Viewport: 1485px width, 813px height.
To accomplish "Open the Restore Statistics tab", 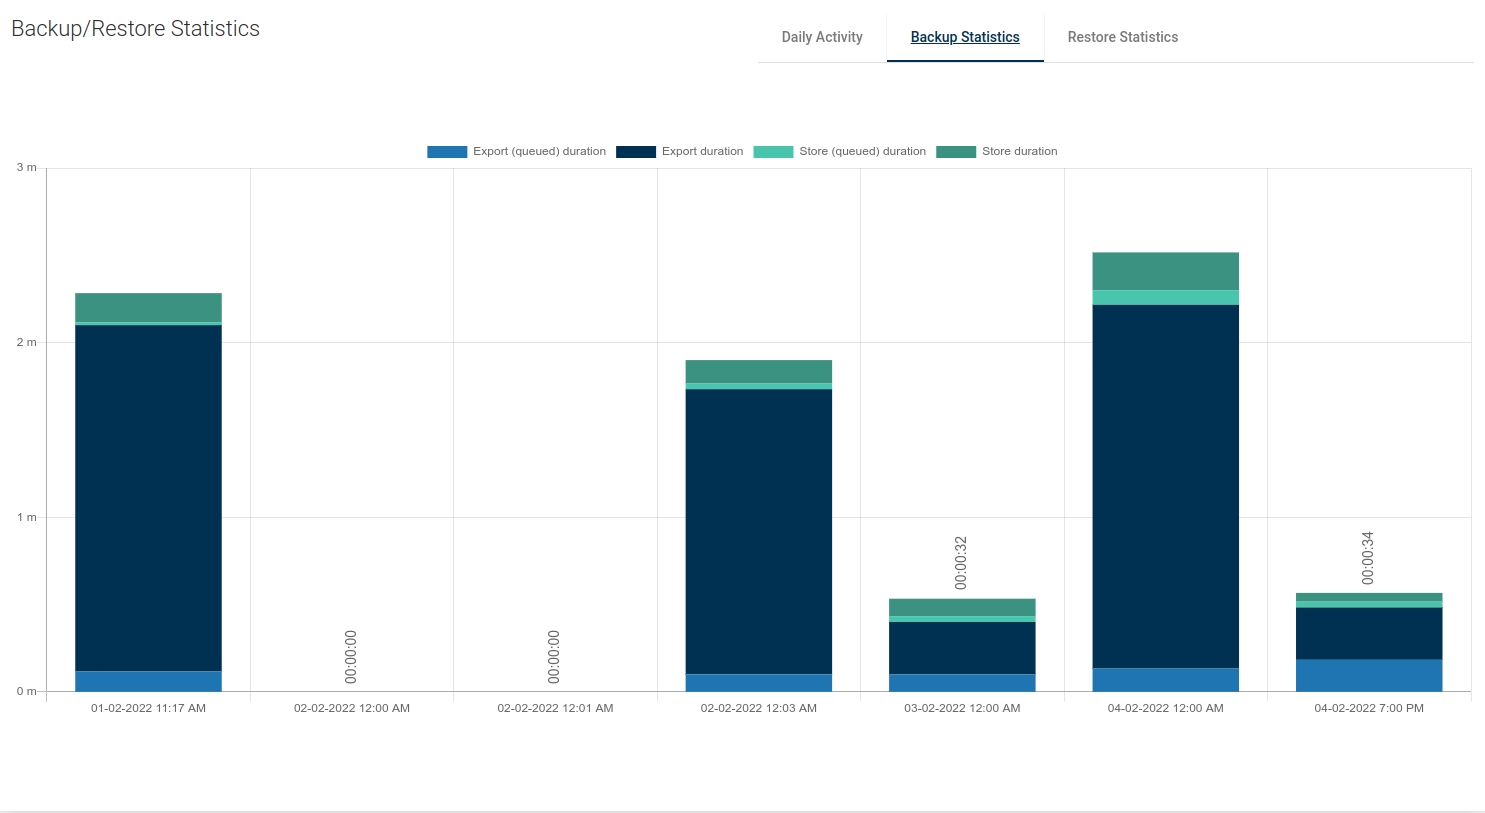I will point(1122,37).
